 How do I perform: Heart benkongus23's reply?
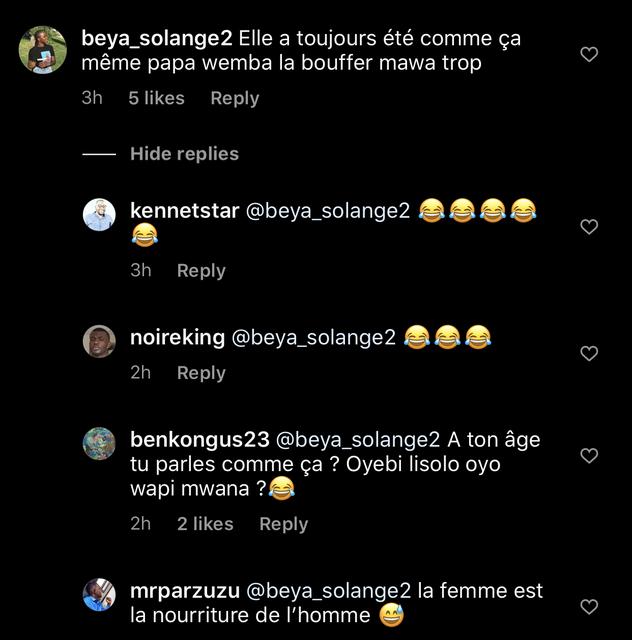pyautogui.click(x=589, y=455)
